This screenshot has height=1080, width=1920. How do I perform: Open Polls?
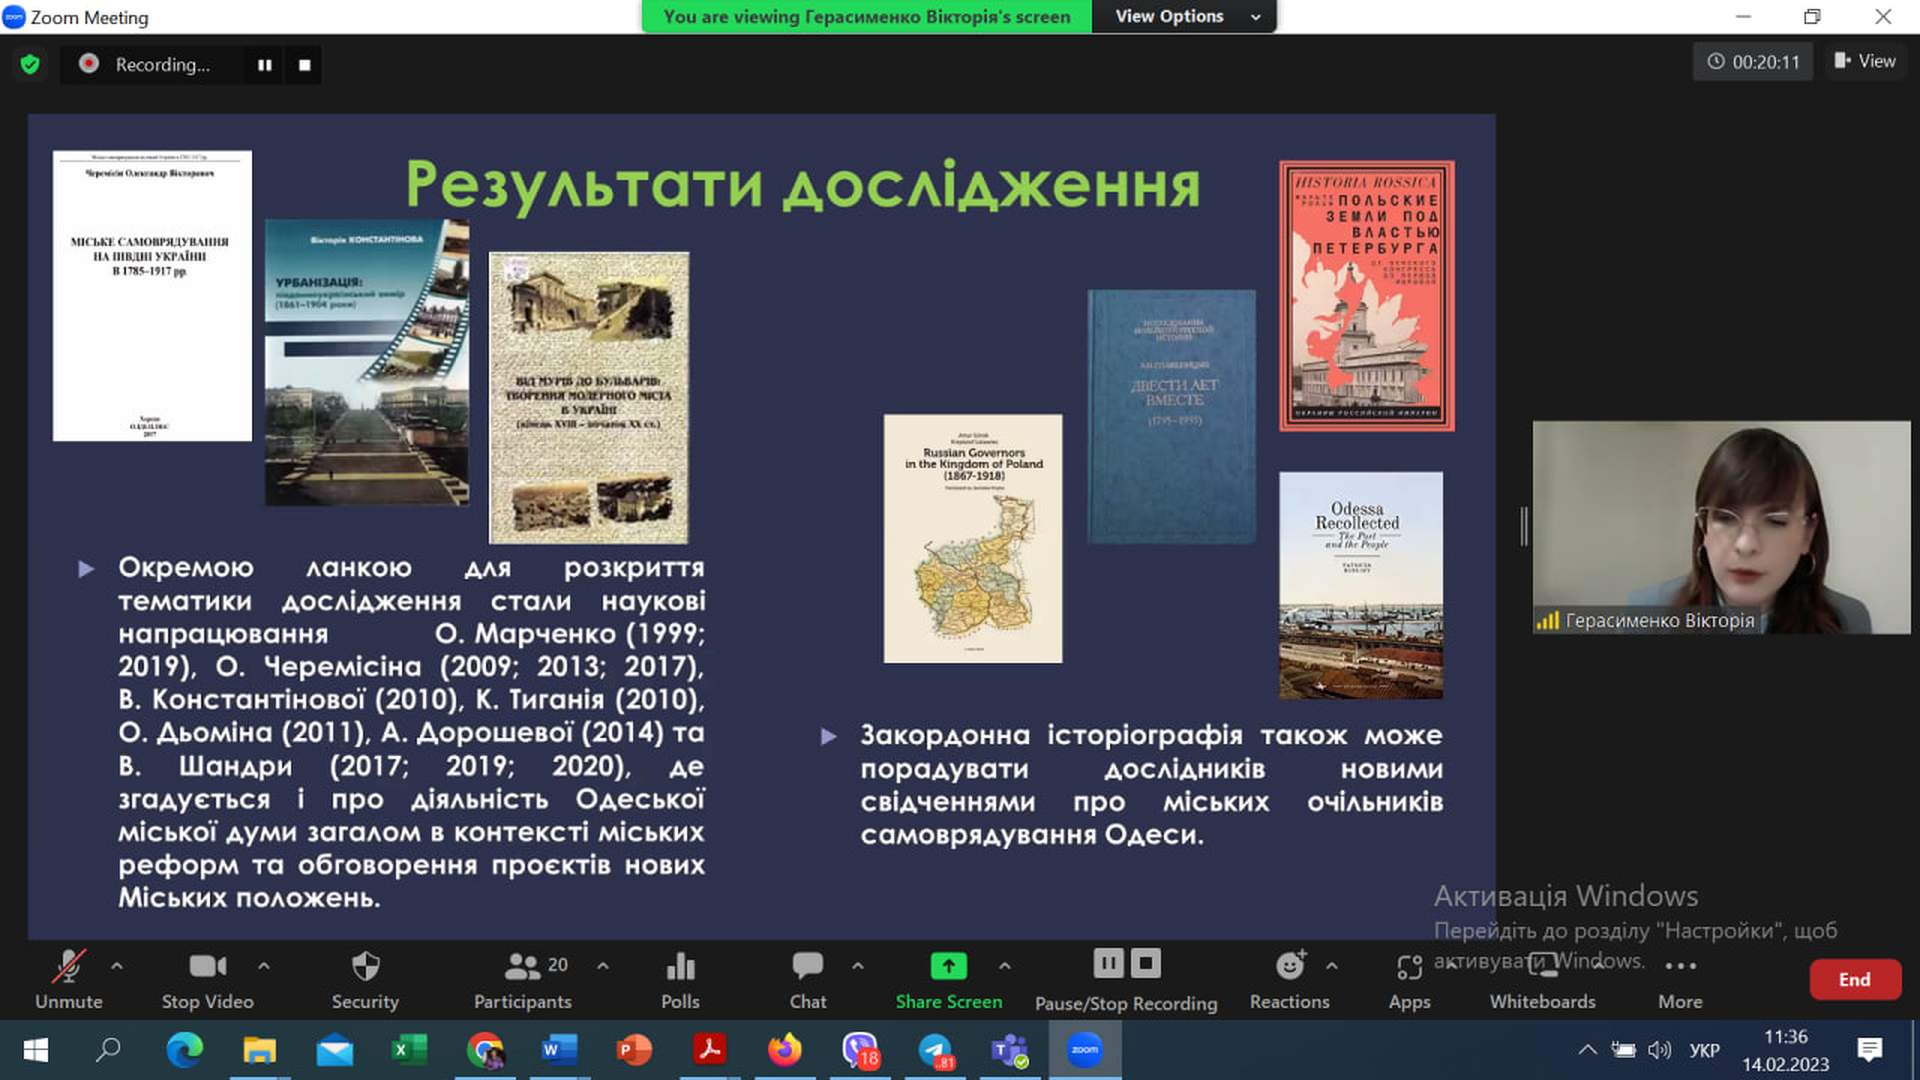tap(680, 979)
